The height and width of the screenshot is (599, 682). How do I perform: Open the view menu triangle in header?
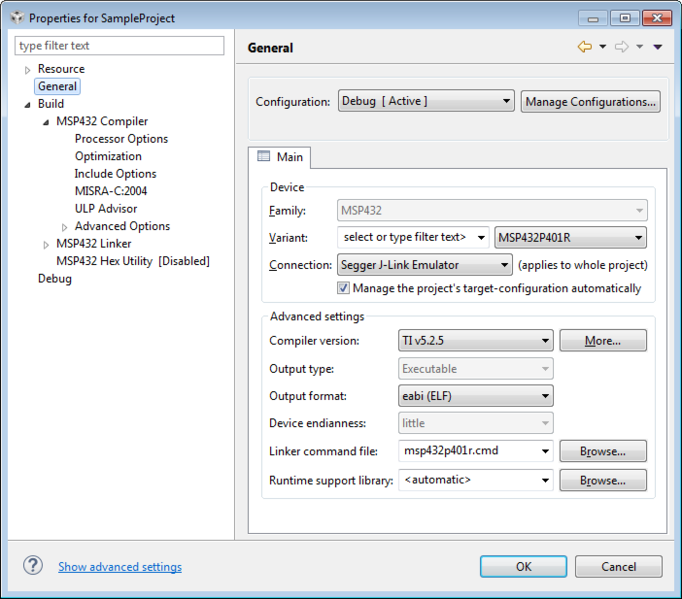click(658, 47)
